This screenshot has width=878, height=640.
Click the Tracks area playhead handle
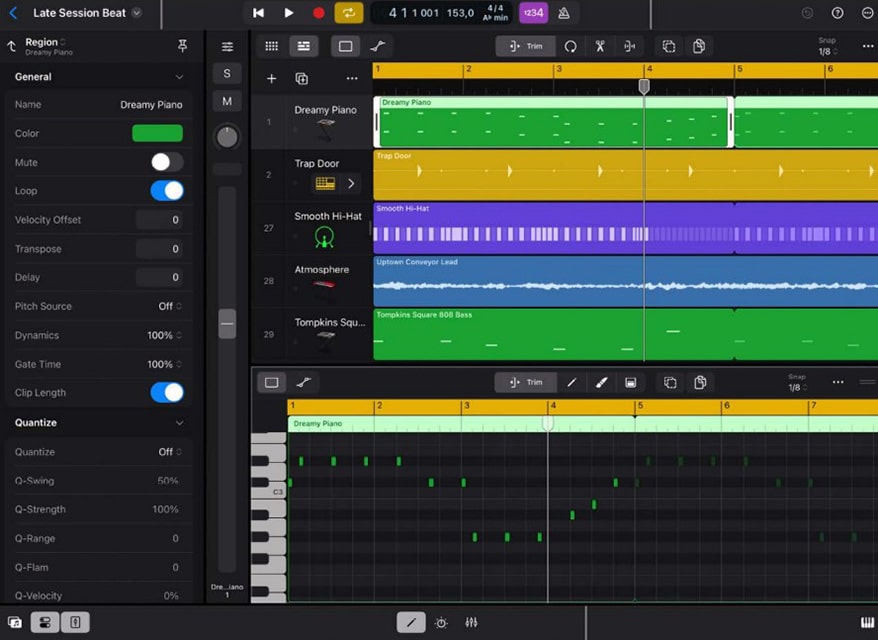pos(644,86)
